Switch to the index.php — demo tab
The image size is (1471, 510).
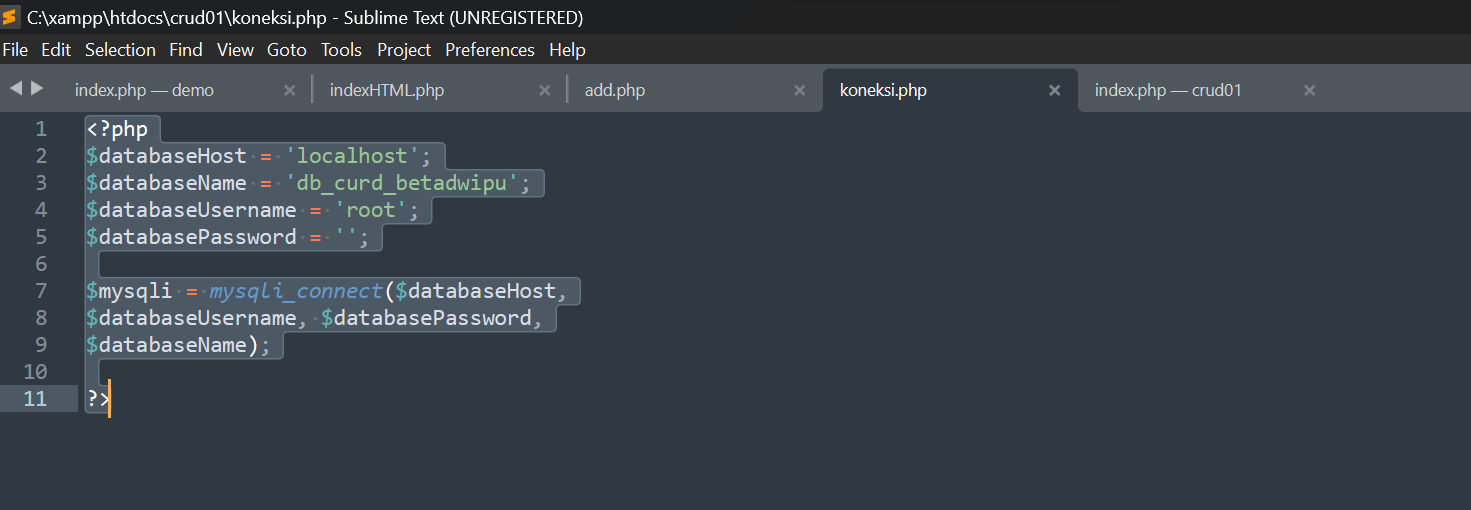pos(144,90)
